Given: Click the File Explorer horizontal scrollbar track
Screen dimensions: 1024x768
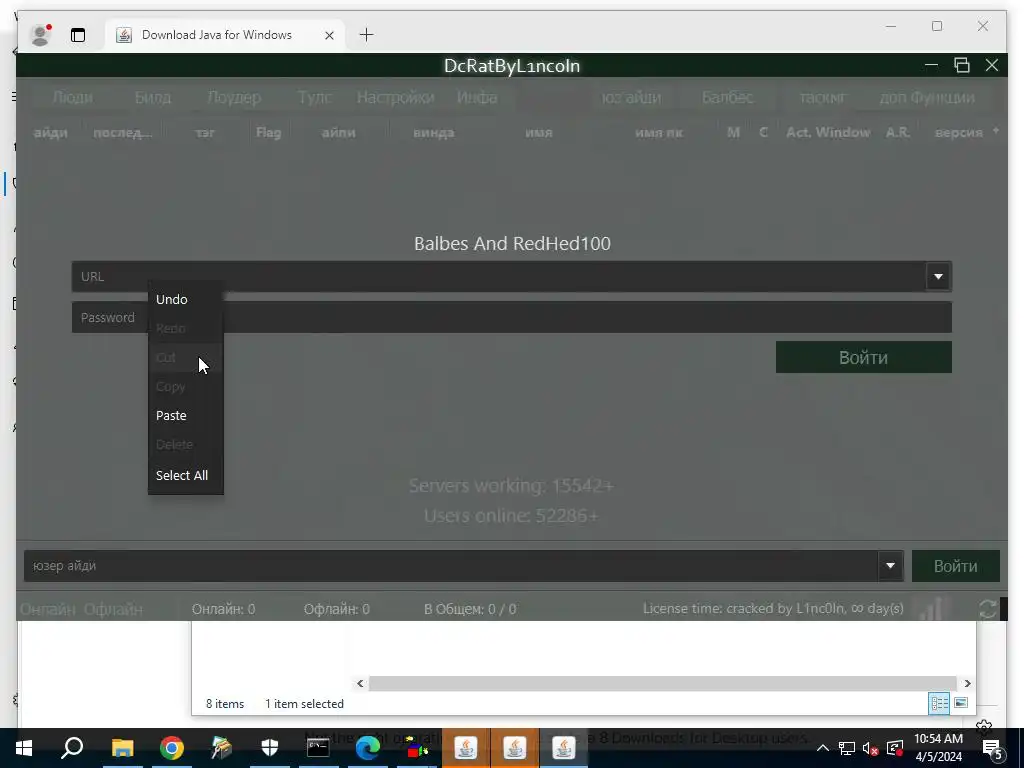Looking at the screenshot, I should (x=662, y=683).
